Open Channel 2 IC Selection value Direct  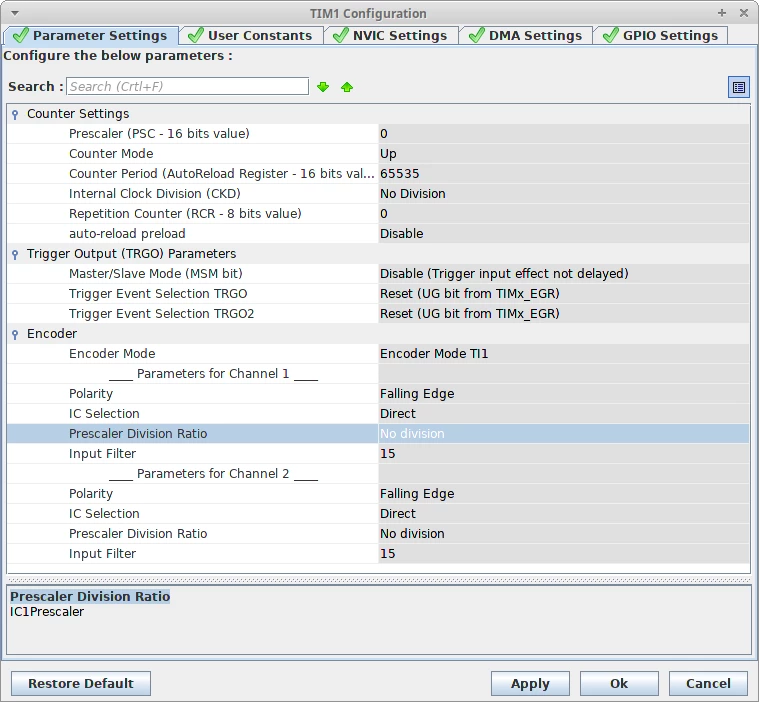pos(564,514)
